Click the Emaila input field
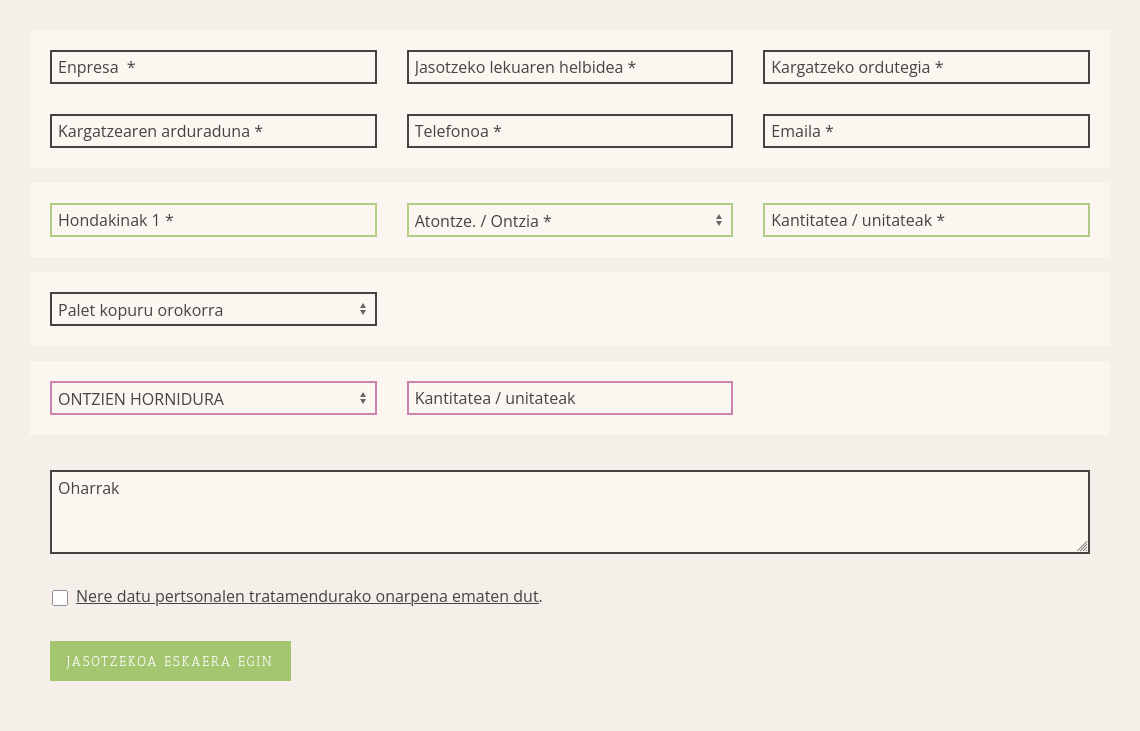The height and width of the screenshot is (731, 1140). click(x=926, y=131)
